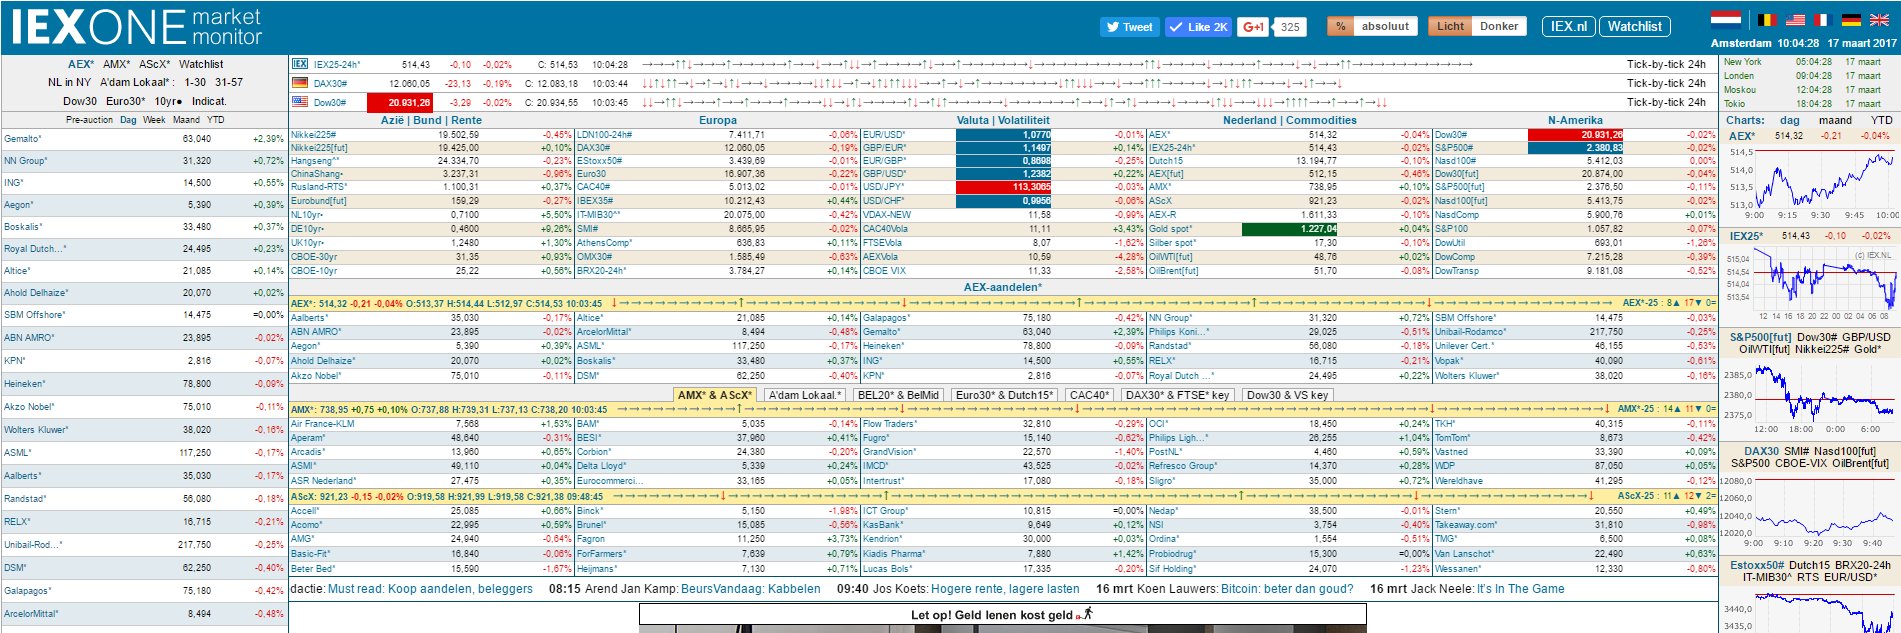Select the AMX* & AScX* tab
1901x633 pixels.
coord(715,395)
